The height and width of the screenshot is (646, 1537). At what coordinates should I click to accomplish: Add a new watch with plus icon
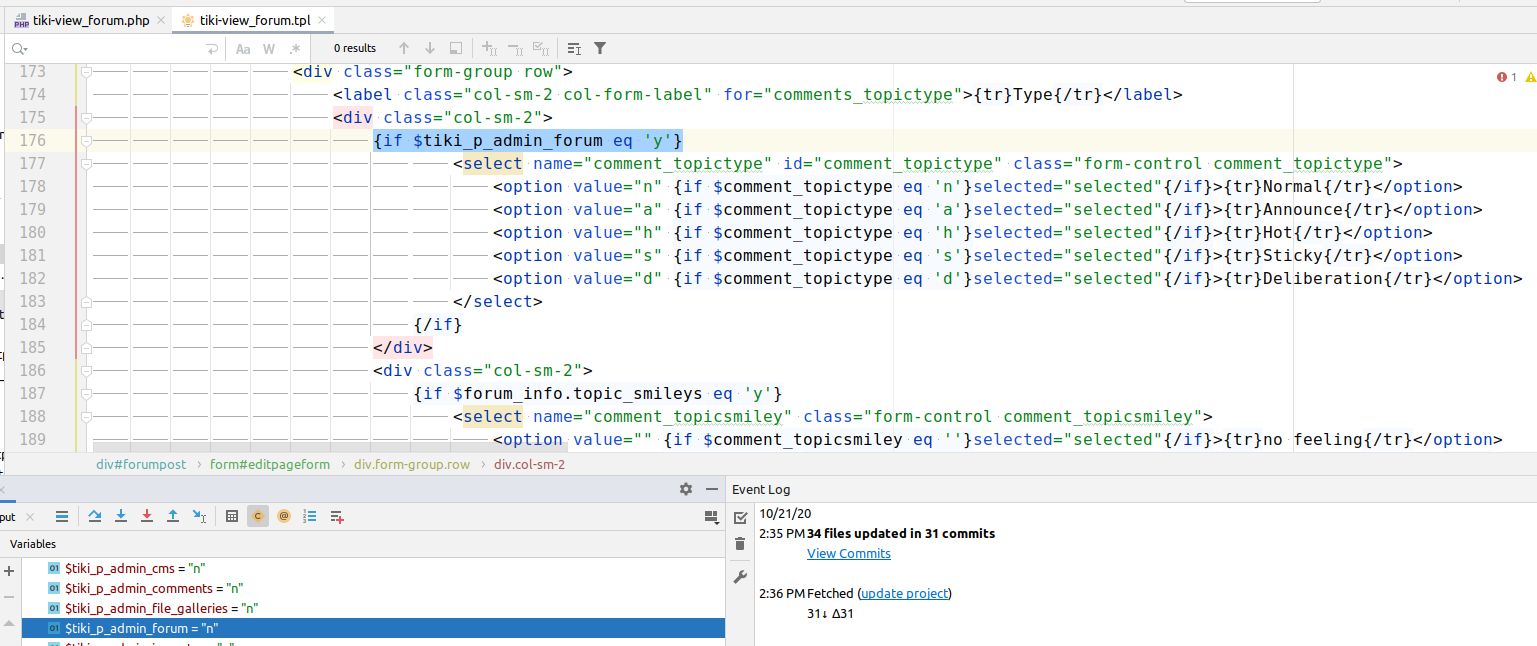click(10, 571)
